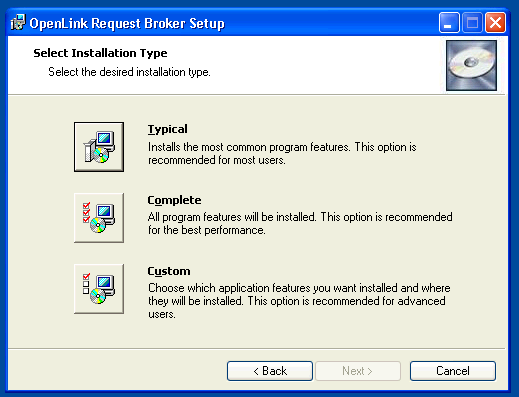The image size is (519, 397).
Task: Go back with the Back button
Action: click(270, 371)
